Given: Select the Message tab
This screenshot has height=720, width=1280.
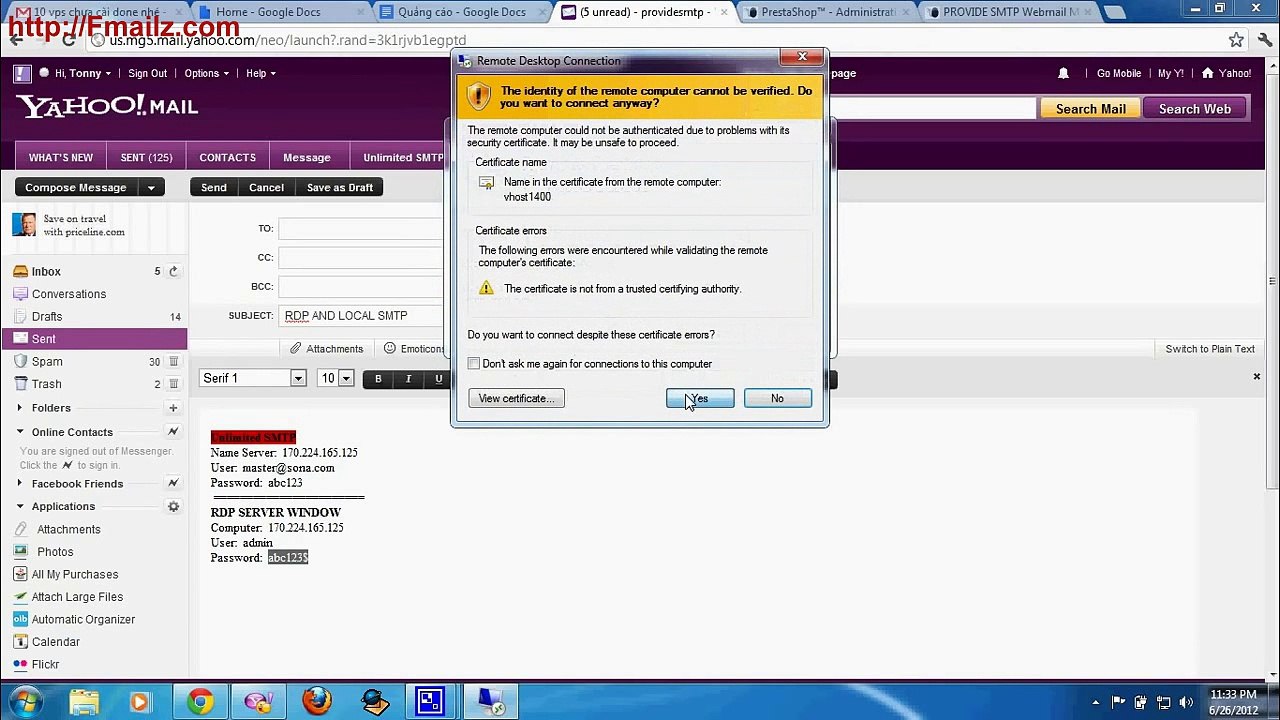Looking at the screenshot, I should click(307, 158).
